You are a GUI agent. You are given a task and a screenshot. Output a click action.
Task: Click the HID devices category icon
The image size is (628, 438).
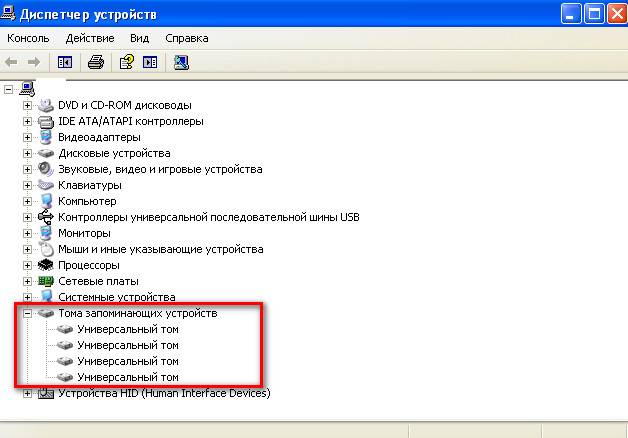(x=46, y=394)
